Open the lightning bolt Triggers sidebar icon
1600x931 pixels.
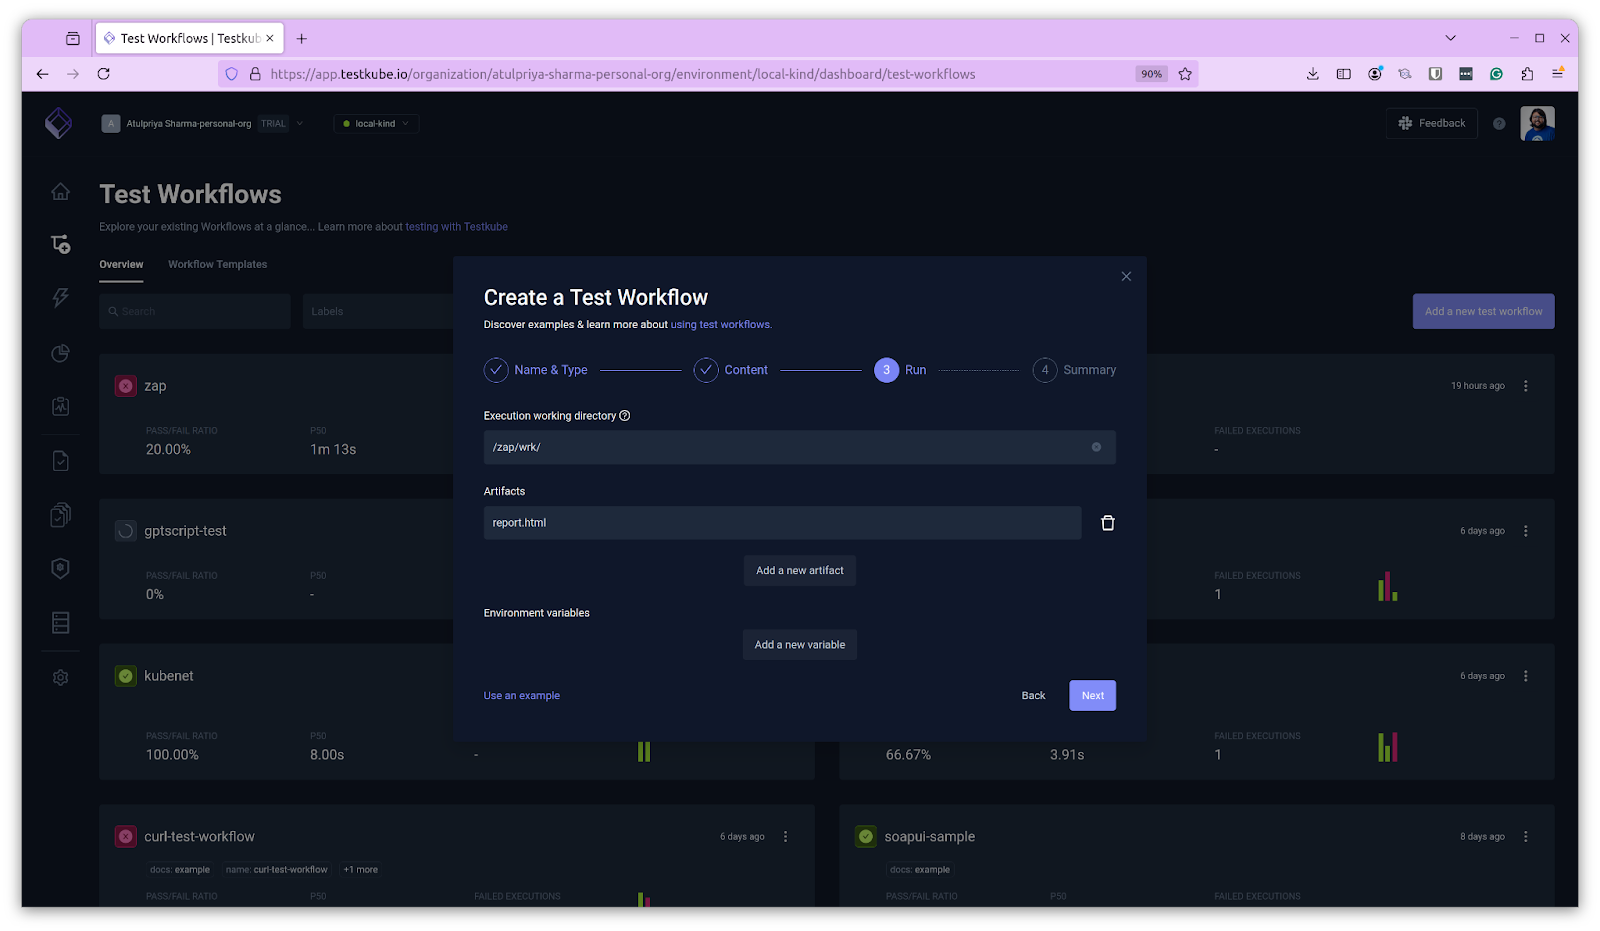point(60,298)
